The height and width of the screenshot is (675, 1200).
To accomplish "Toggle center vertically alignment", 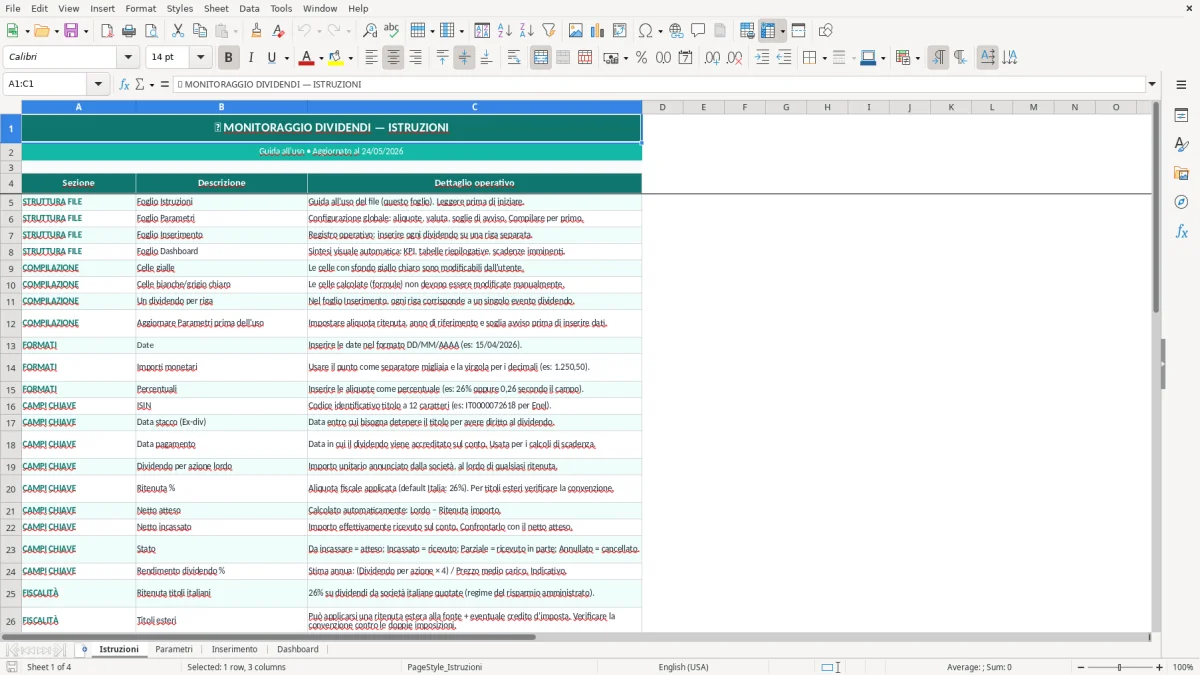I will pos(464,58).
